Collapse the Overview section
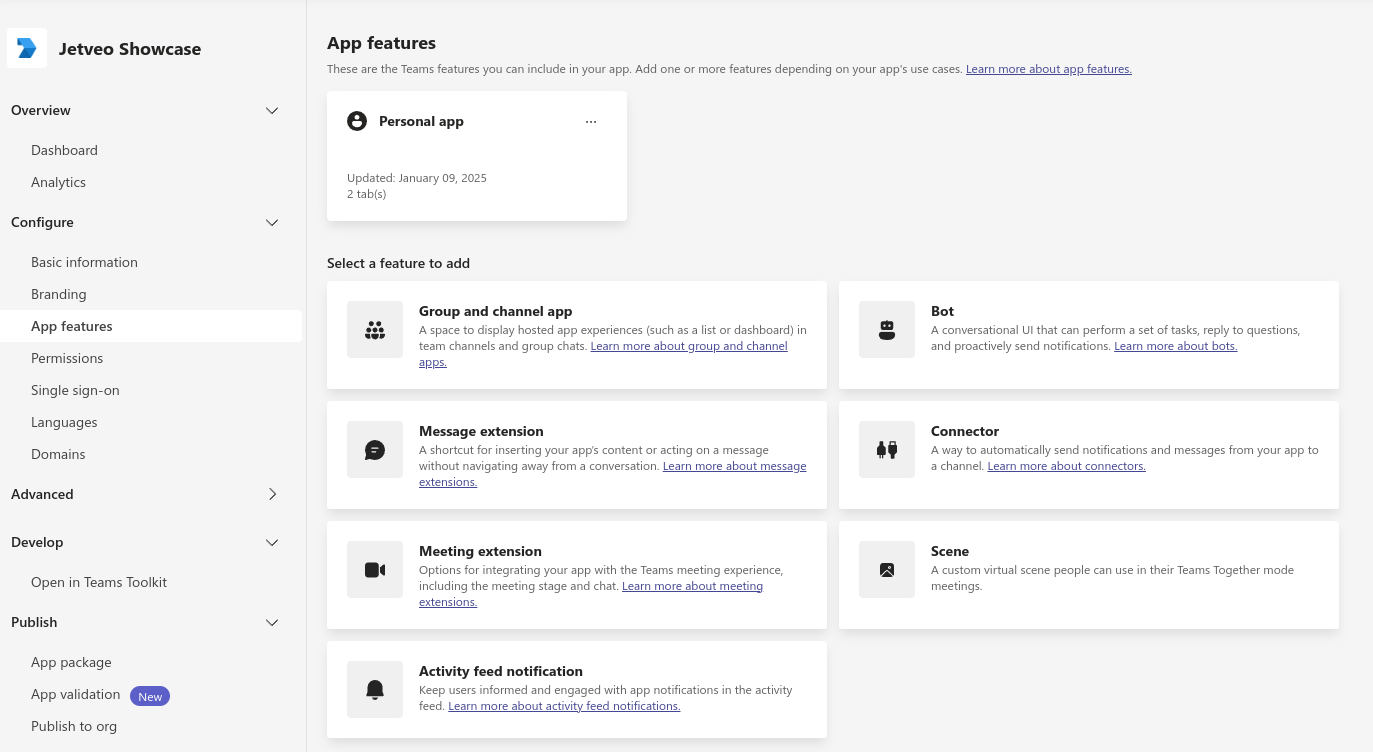Image resolution: width=1373 pixels, height=752 pixels. point(272,110)
